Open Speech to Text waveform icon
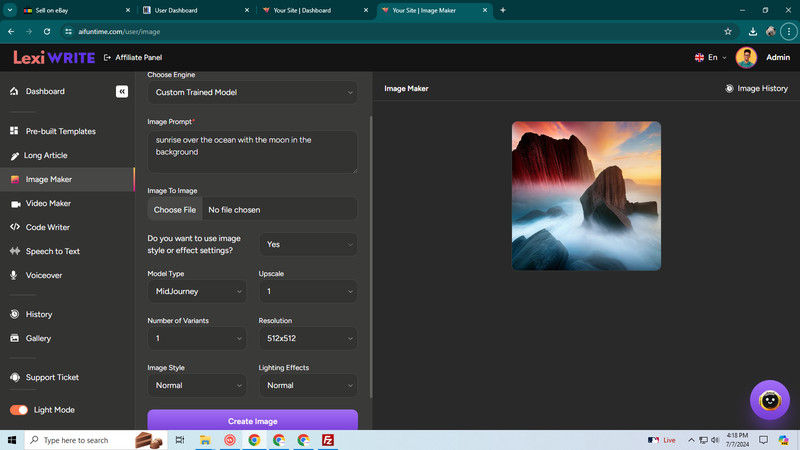800x450 pixels. pos(15,251)
